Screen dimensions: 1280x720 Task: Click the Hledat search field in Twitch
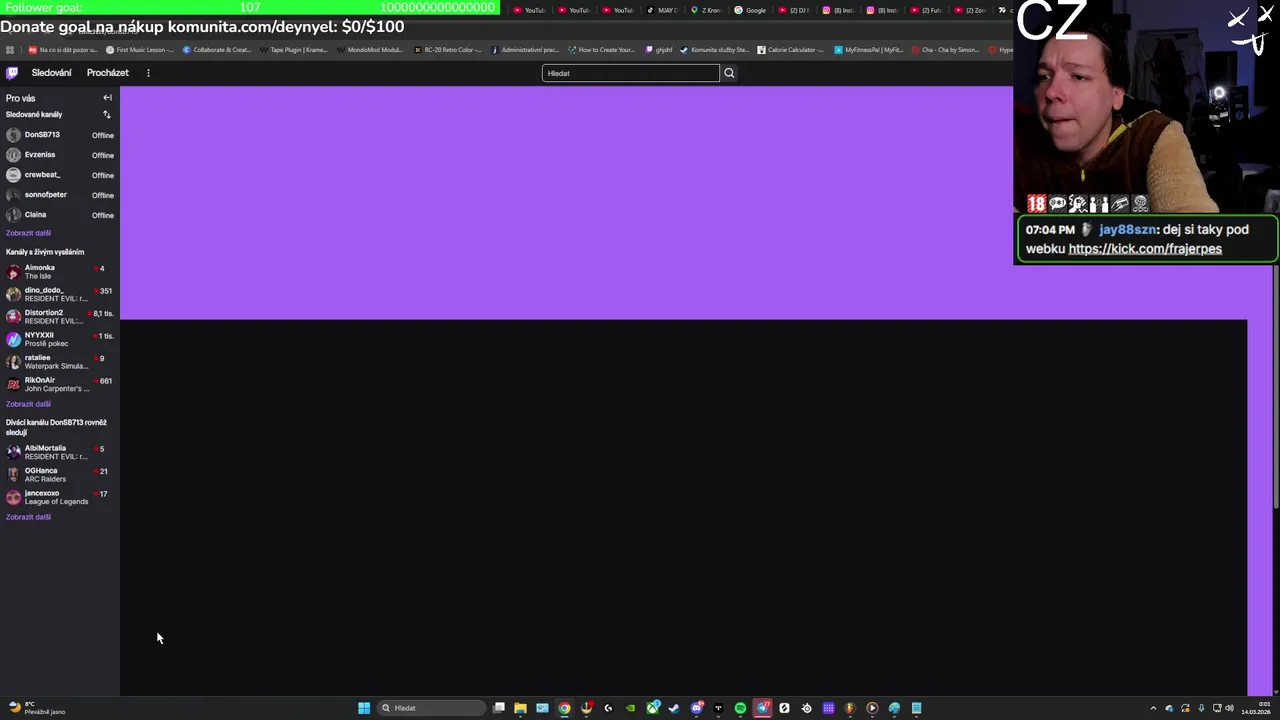pyautogui.click(x=630, y=73)
